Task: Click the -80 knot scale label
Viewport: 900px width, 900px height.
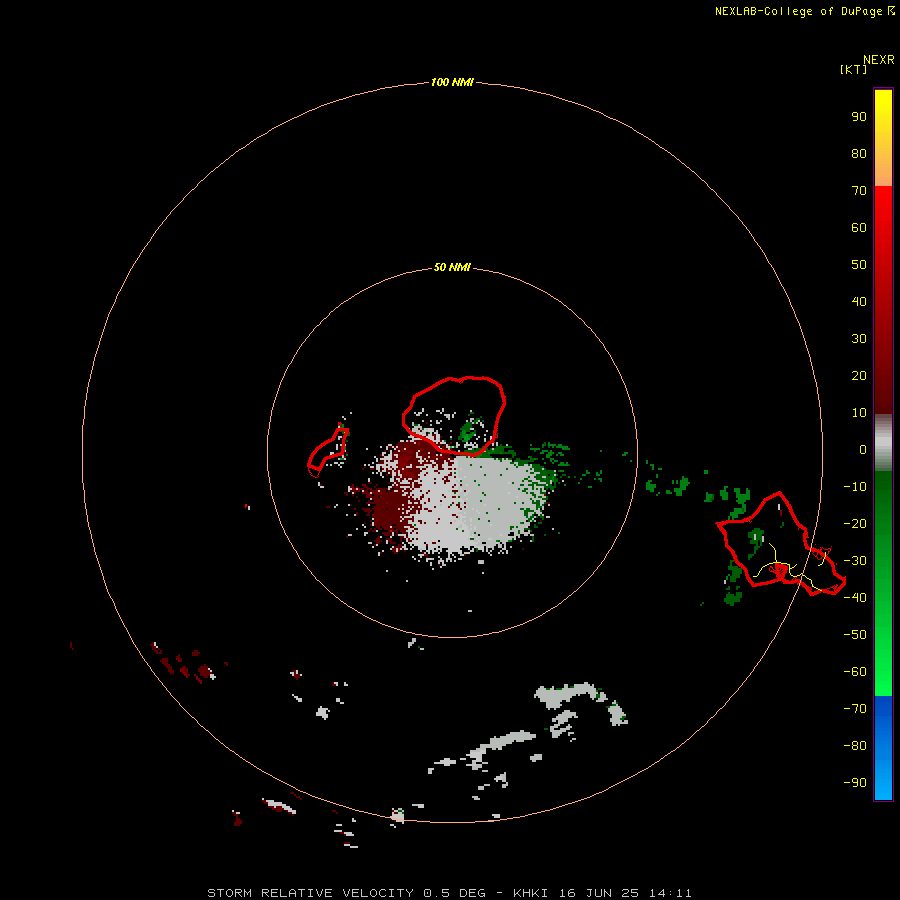Action: pyautogui.click(x=855, y=746)
